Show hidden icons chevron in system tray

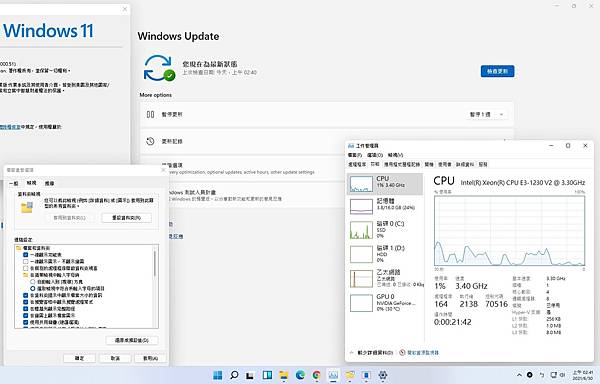pyautogui.click(x=519, y=375)
